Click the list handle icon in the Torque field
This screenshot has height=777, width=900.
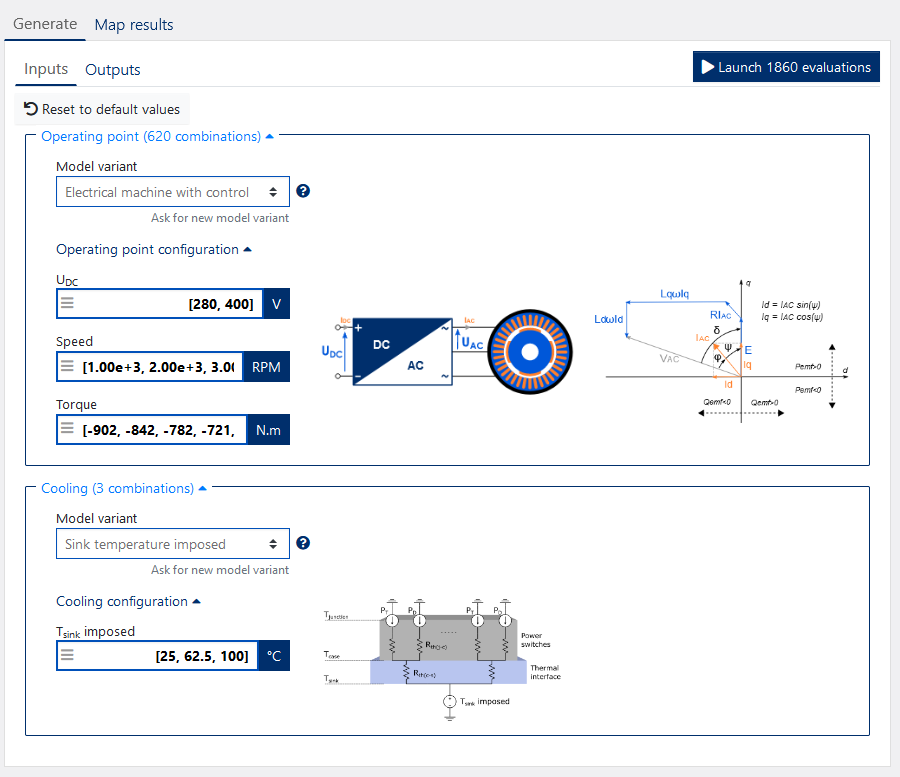coord(68,430)
